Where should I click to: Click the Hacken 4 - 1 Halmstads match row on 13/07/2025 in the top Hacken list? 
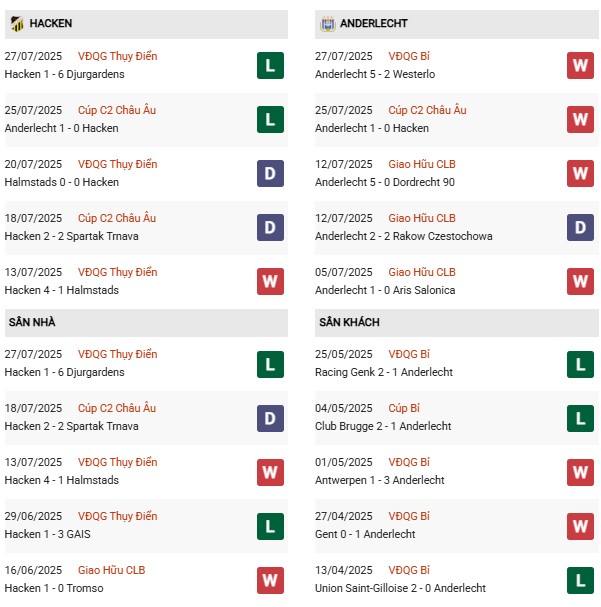(x=61, y=290)
